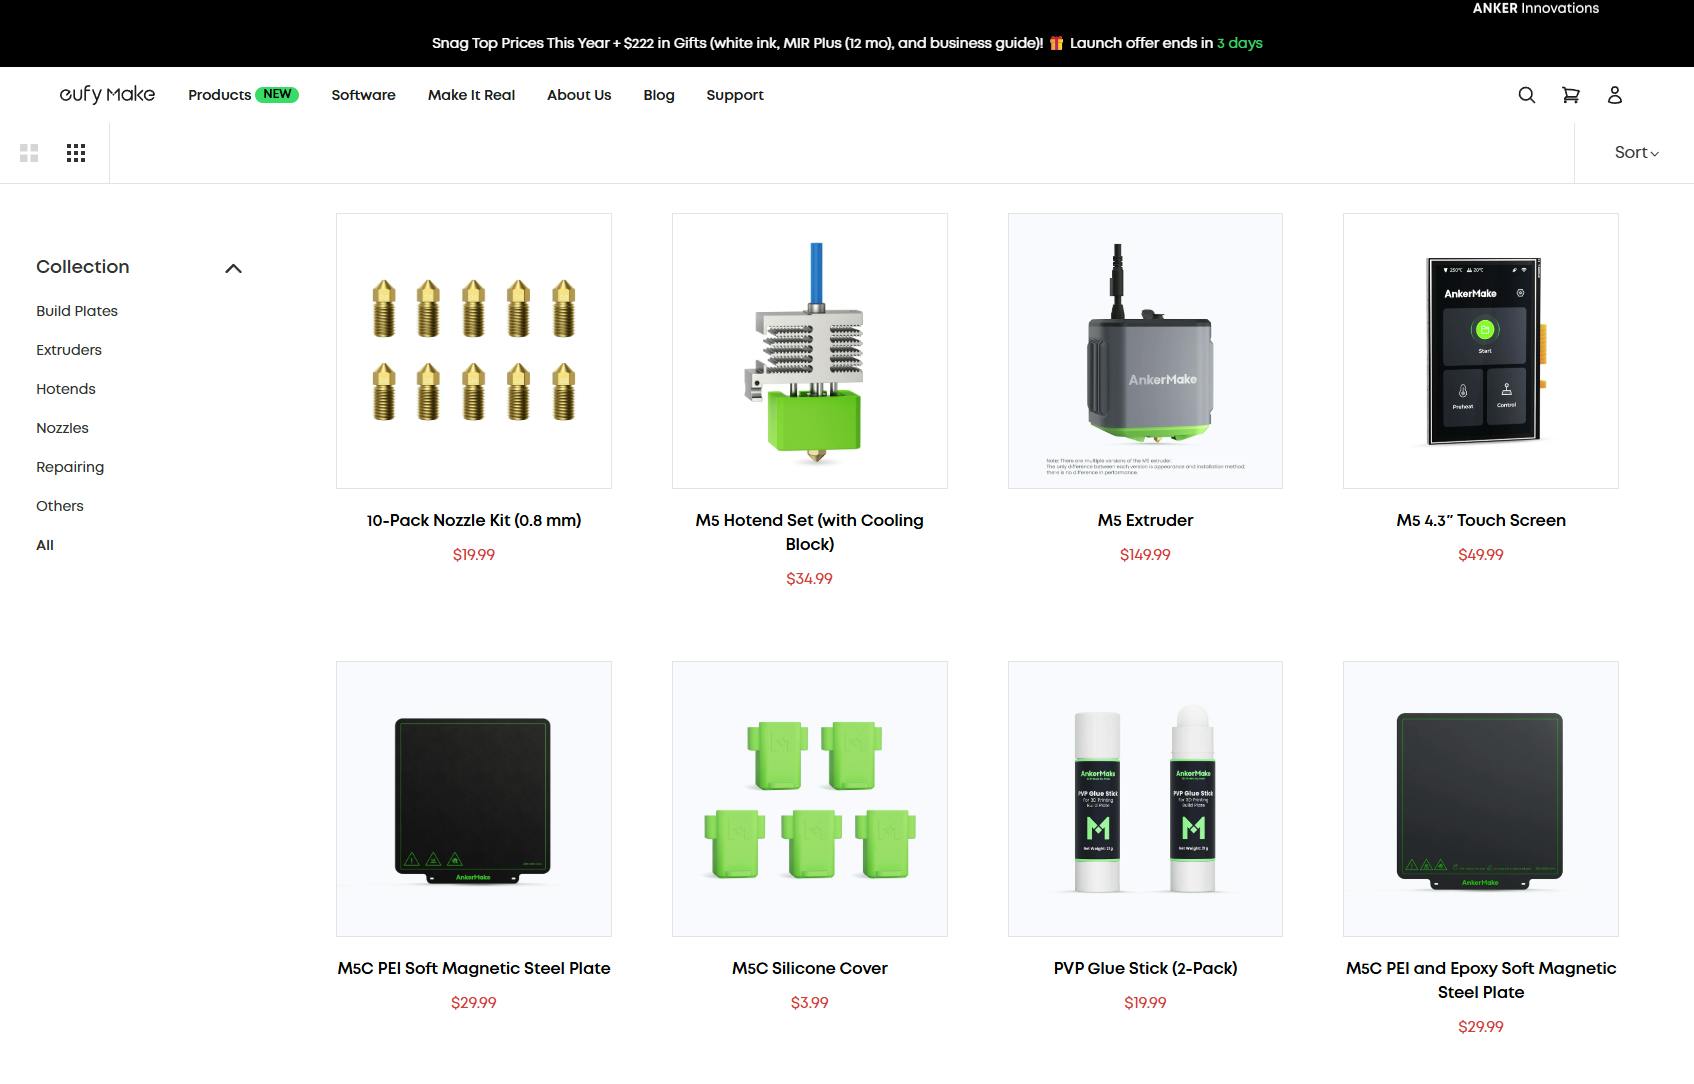Filter by Build Plates collection
The height and width of the screenshot is (1084, 1694).
77,311
